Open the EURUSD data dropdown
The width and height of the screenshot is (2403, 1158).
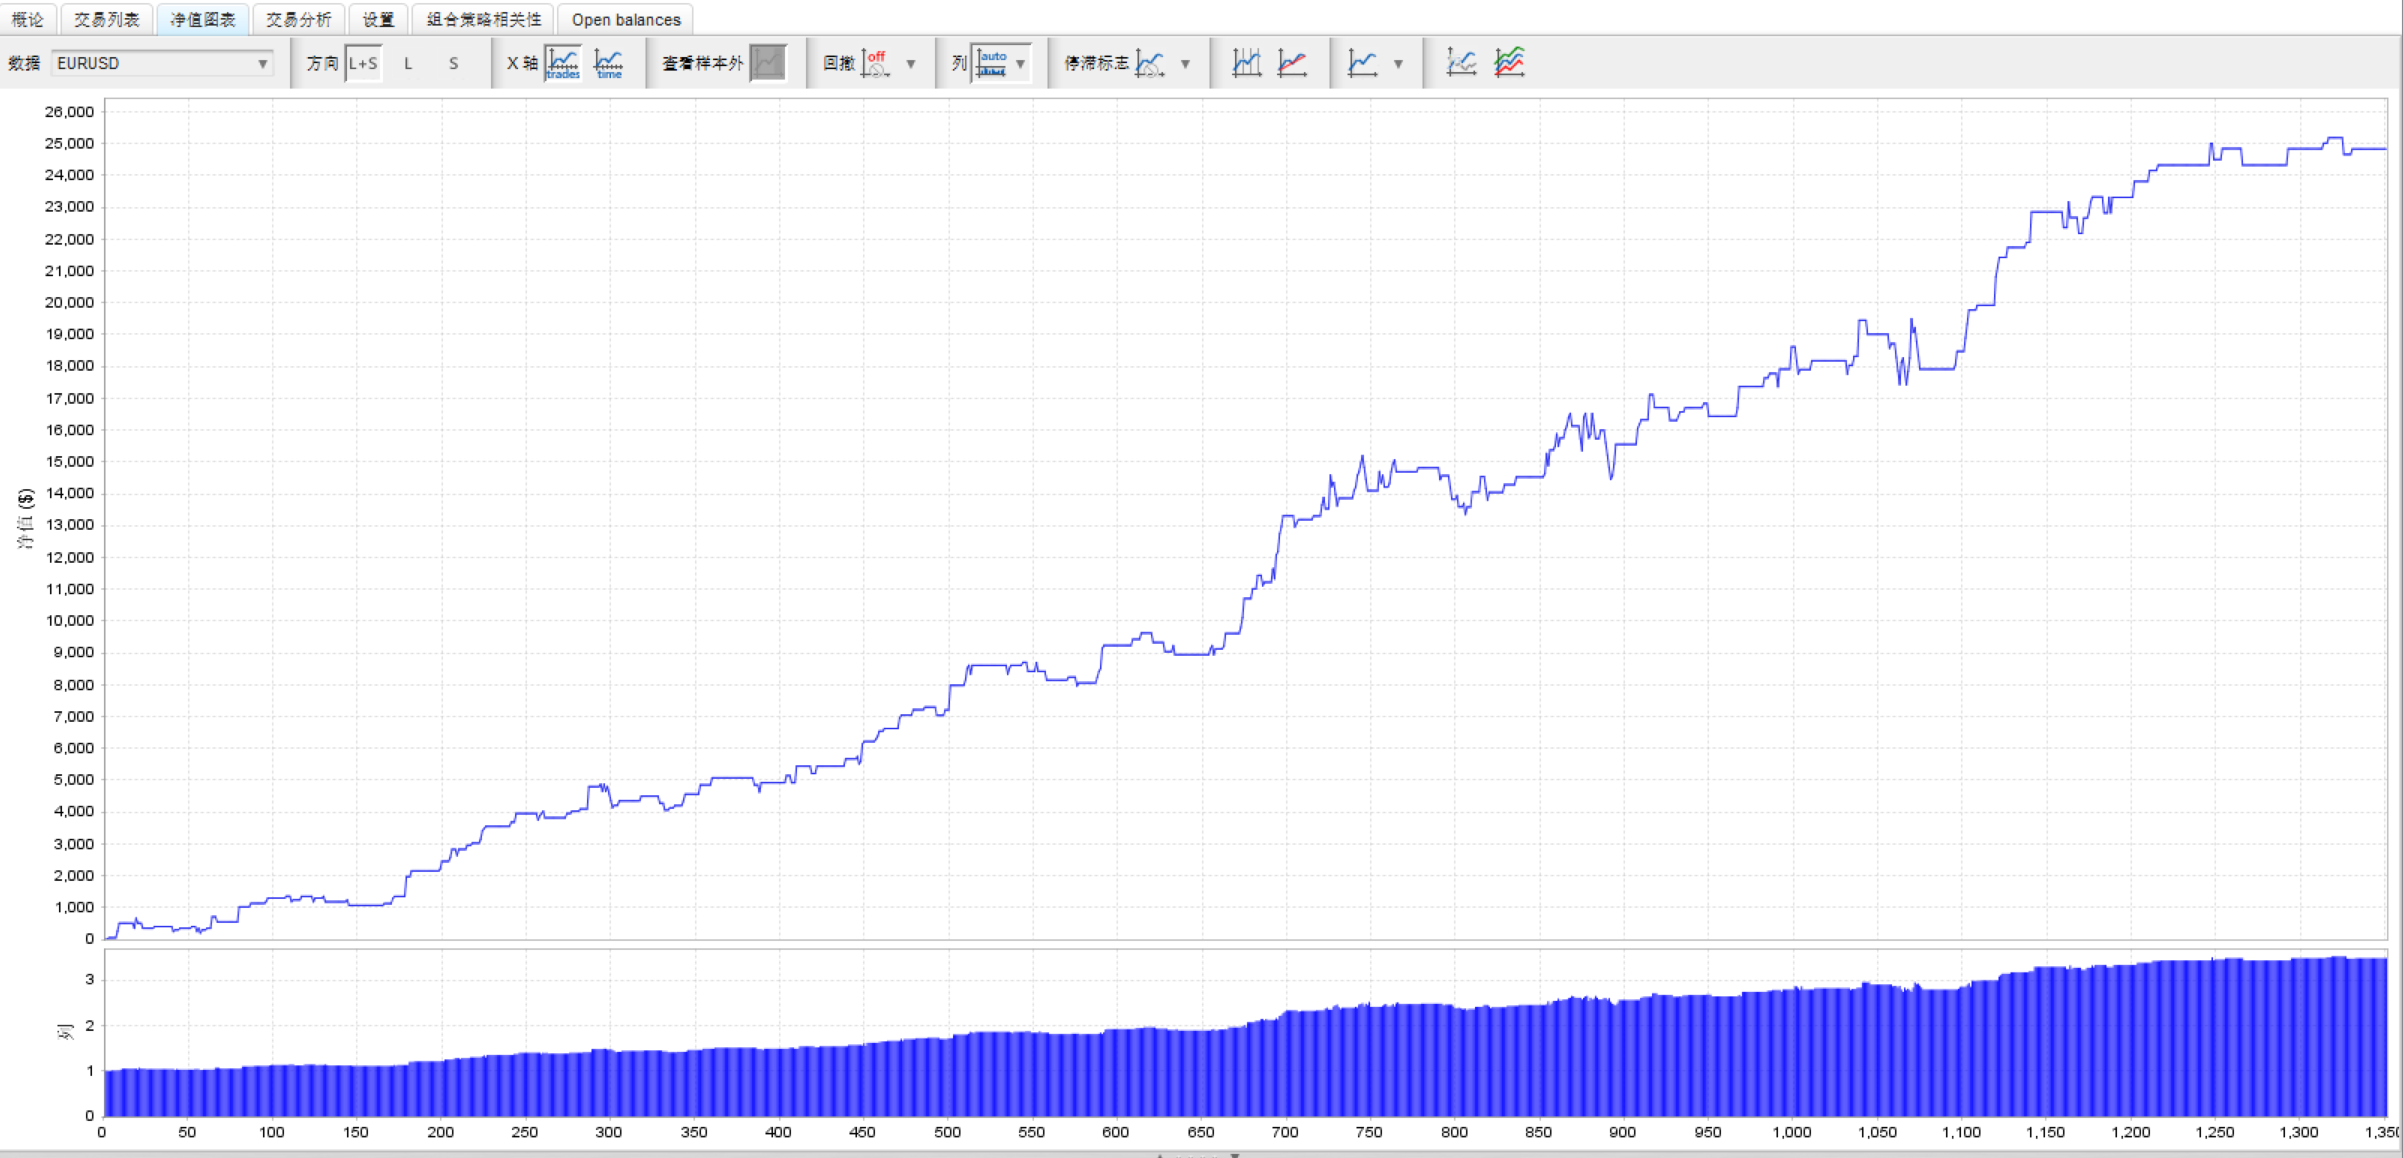click(162, 63)
